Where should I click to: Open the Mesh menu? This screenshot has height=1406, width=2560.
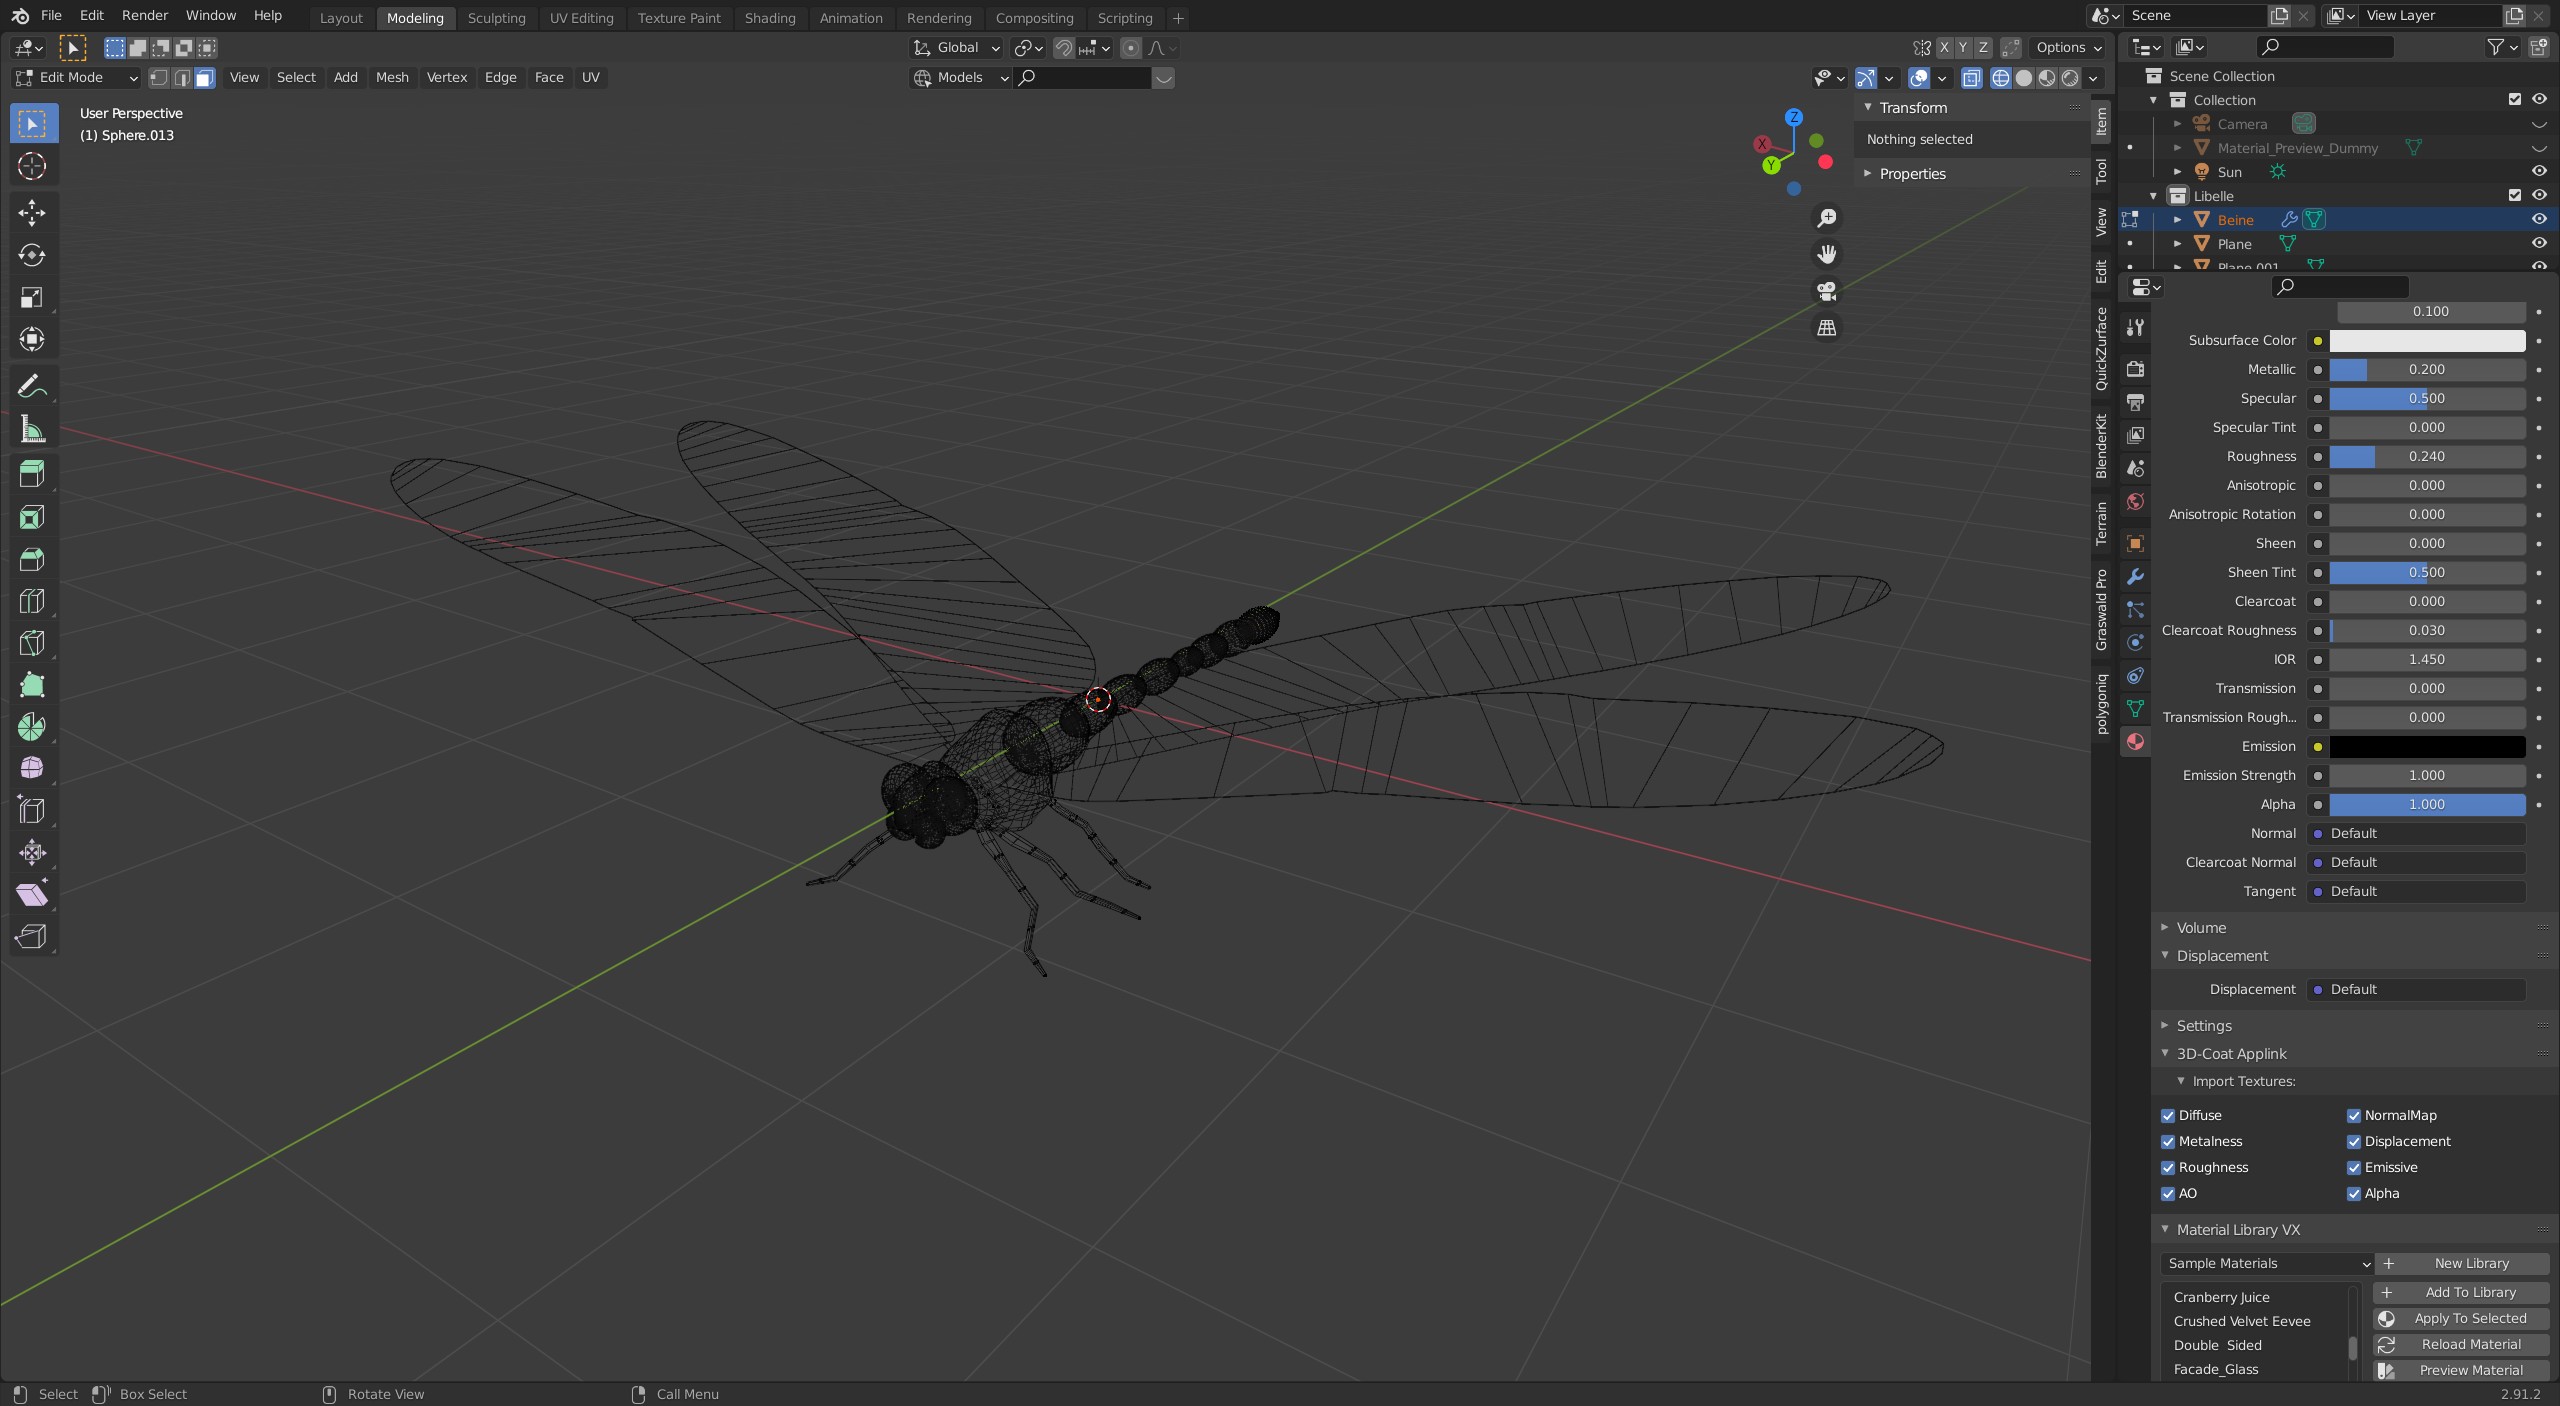392,78
